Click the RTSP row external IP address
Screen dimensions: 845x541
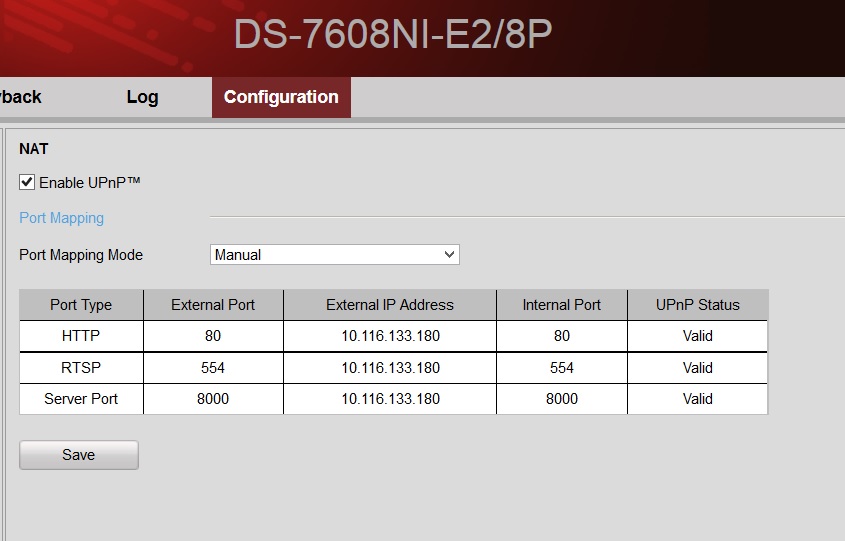pyautogui.click(x=390, y=367)
